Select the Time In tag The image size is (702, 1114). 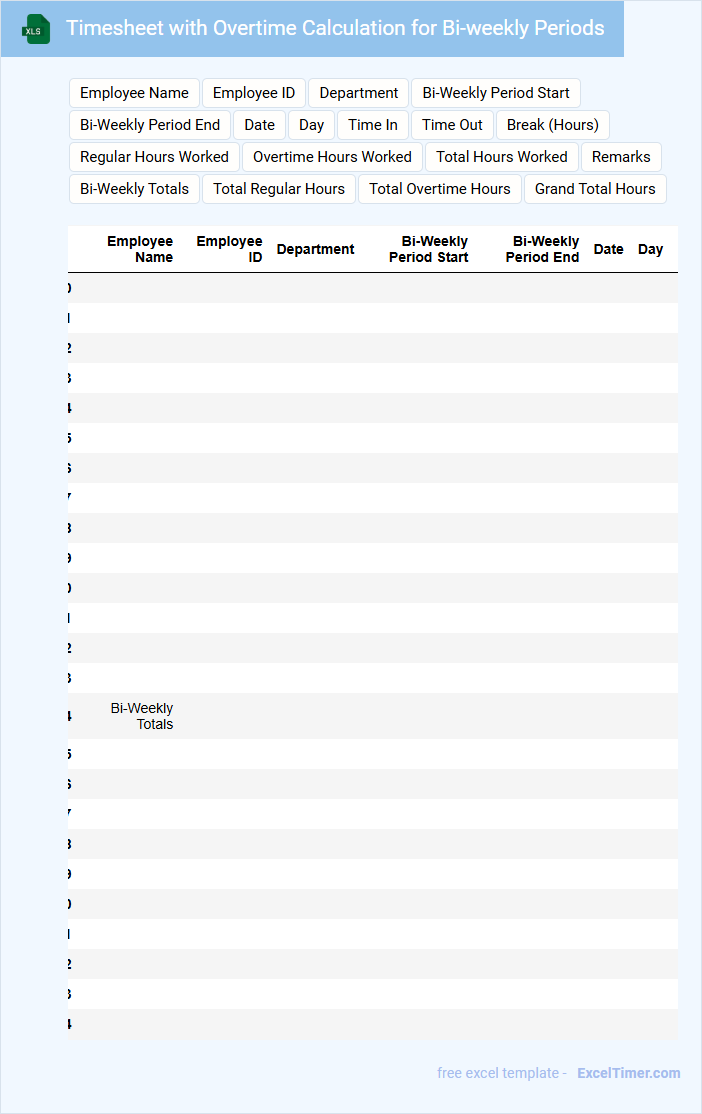coord(373,125)
